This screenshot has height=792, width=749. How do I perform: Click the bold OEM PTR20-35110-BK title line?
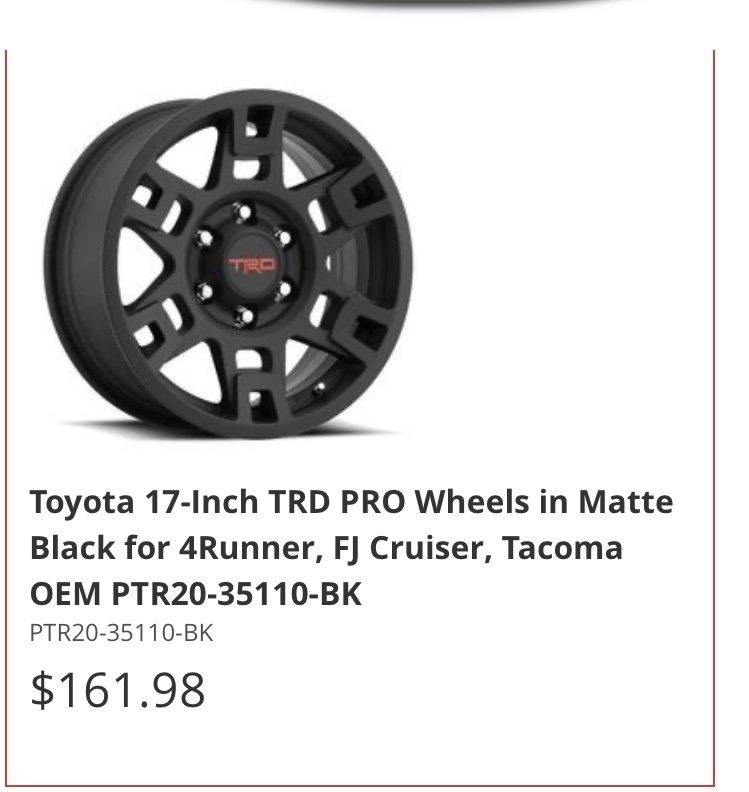coord(196,593)
